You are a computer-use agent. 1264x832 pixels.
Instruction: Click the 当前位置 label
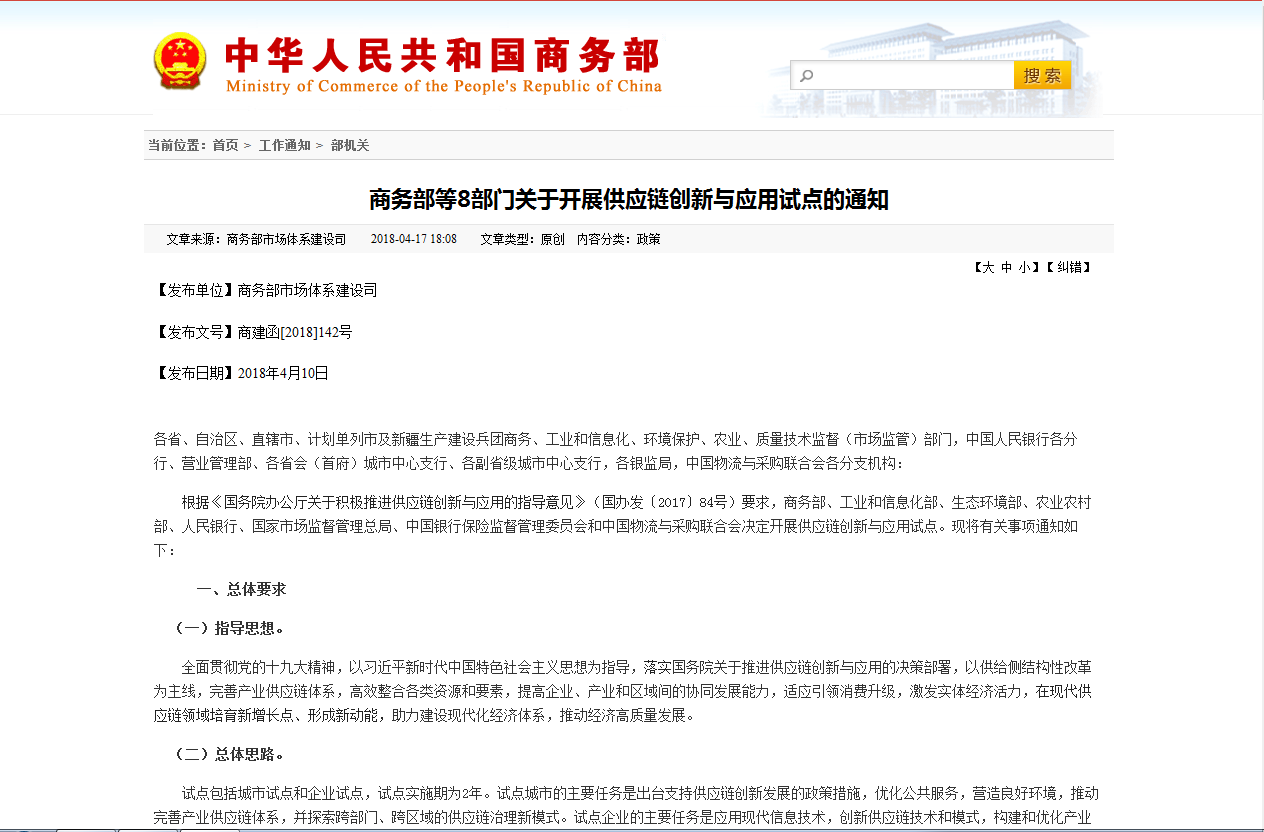pos(177,145)
